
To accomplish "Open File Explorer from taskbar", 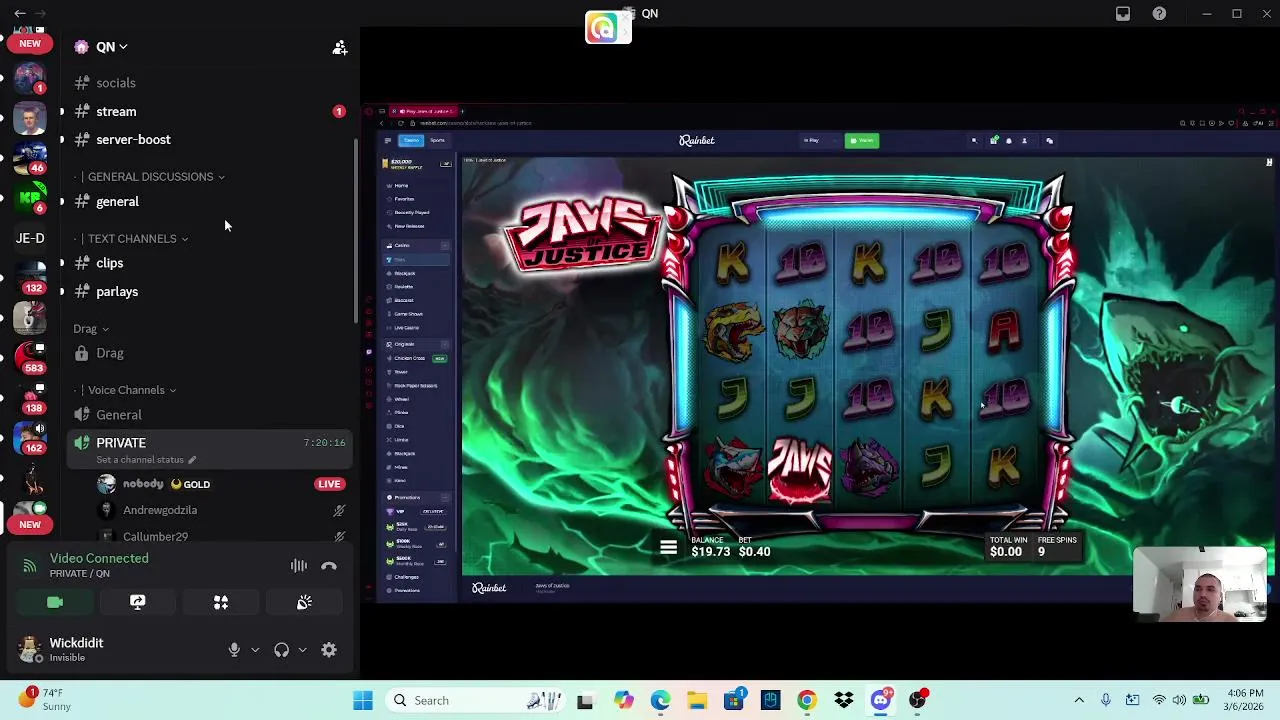I will tap(697, 700).
